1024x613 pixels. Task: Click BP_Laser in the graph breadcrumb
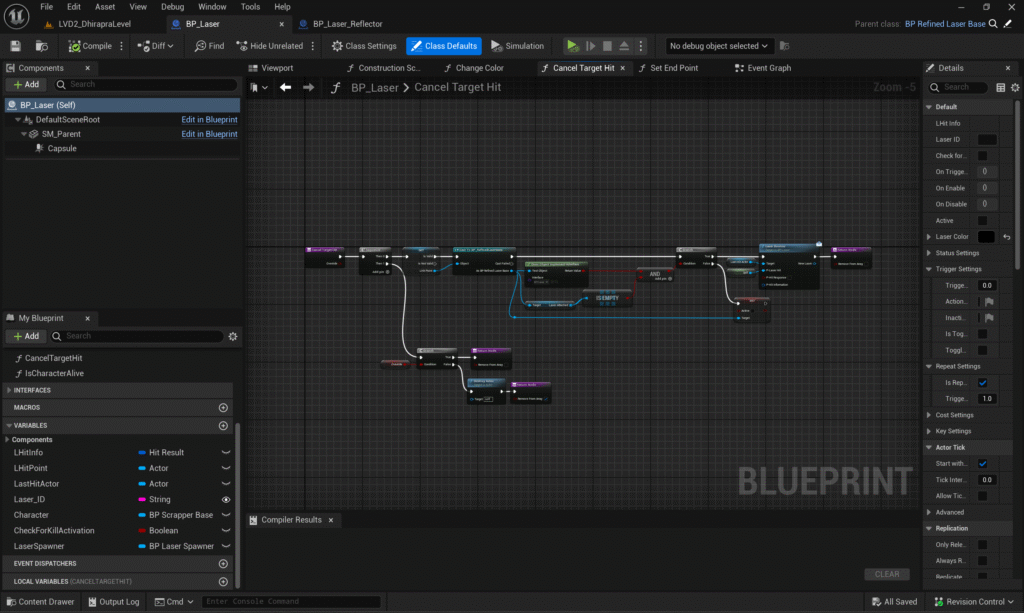click(374, 87)
